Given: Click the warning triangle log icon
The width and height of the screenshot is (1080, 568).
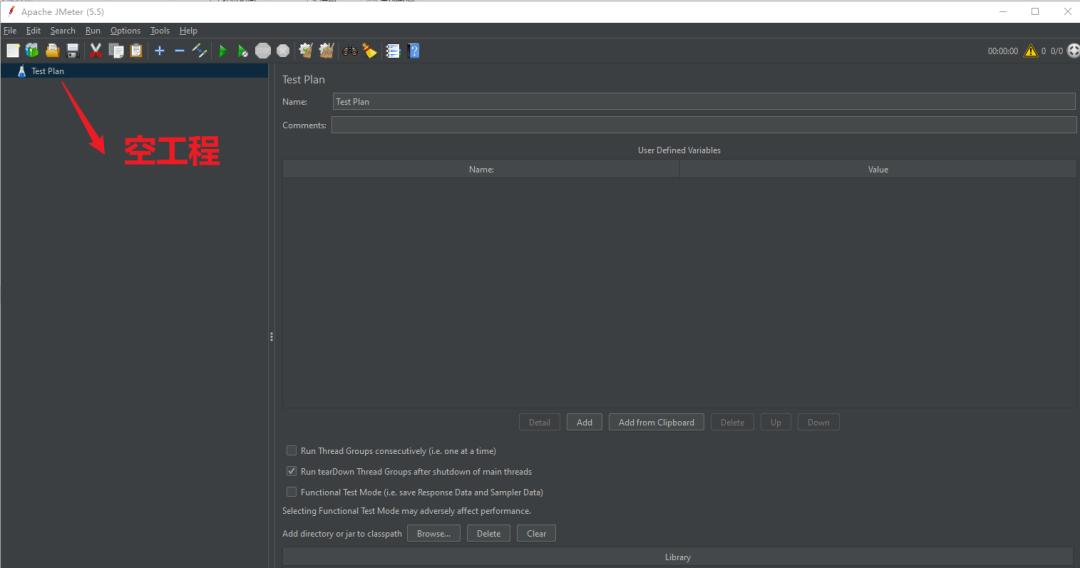Looking at the screenshot, I should [x=1030, y=51].
